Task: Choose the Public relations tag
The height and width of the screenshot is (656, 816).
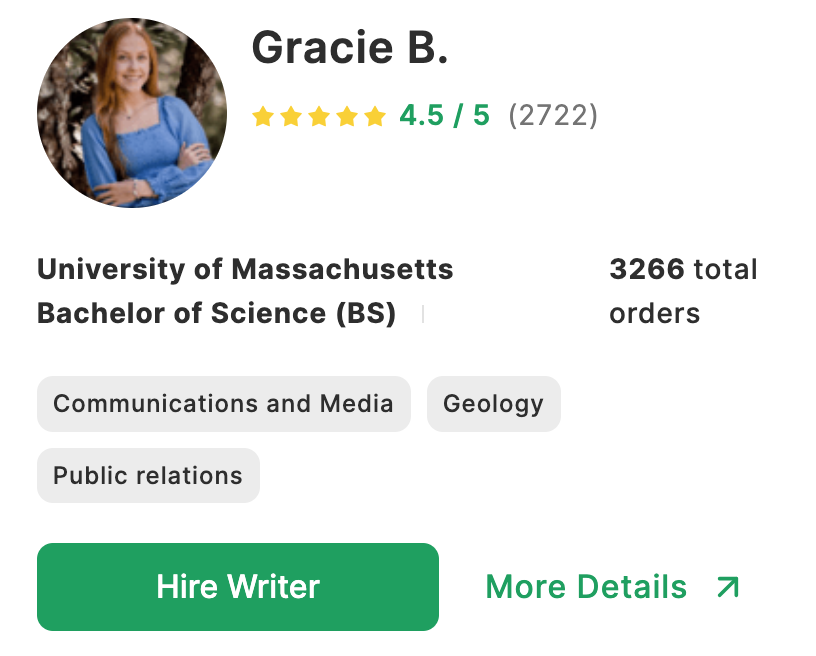Action: pyautogui.click(x=148, y=476)
